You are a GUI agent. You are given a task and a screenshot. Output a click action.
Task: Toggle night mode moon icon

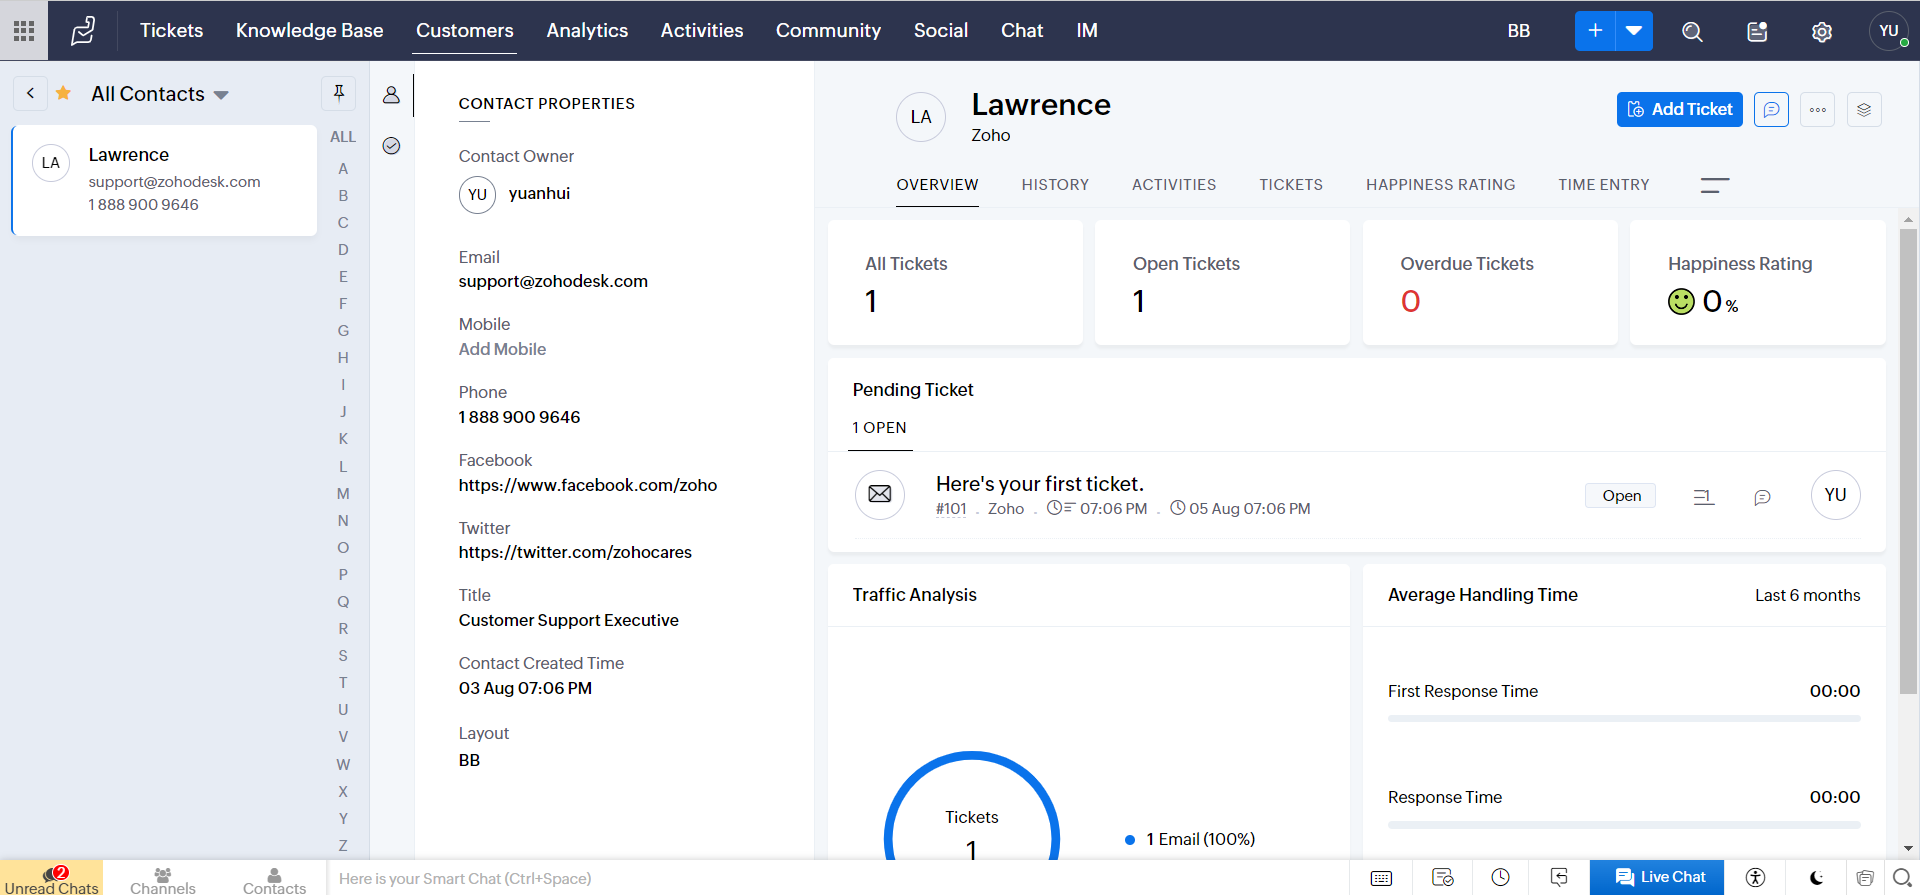(x=1816, y=877)
